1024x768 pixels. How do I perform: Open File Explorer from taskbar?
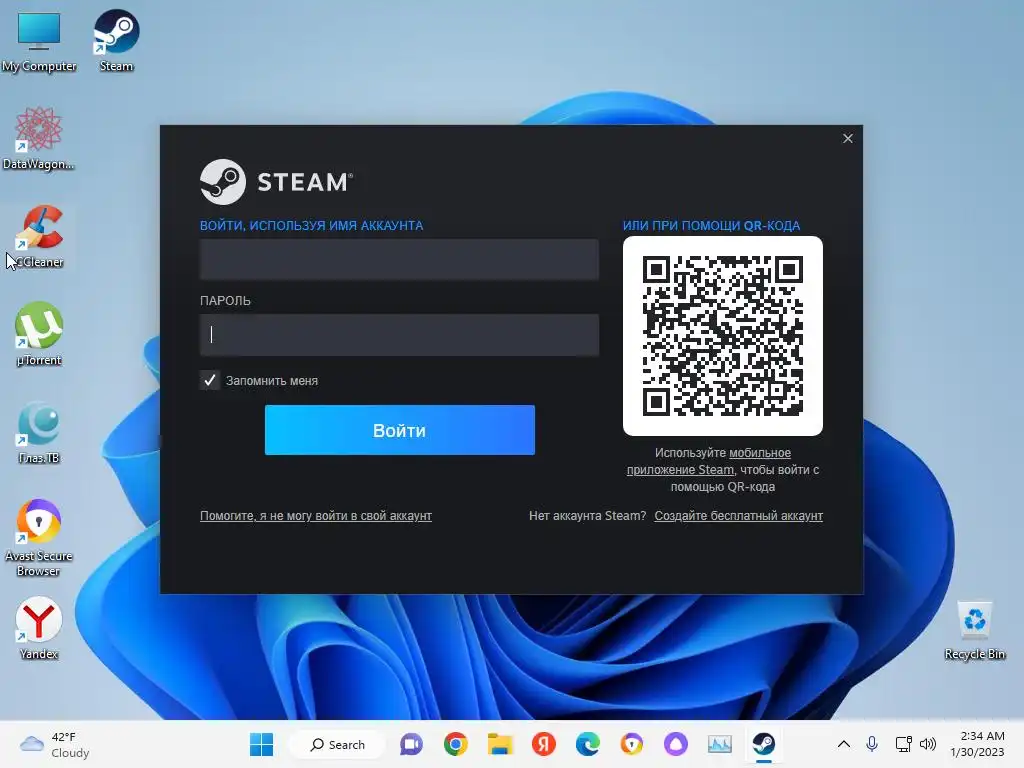click(500, 744)
